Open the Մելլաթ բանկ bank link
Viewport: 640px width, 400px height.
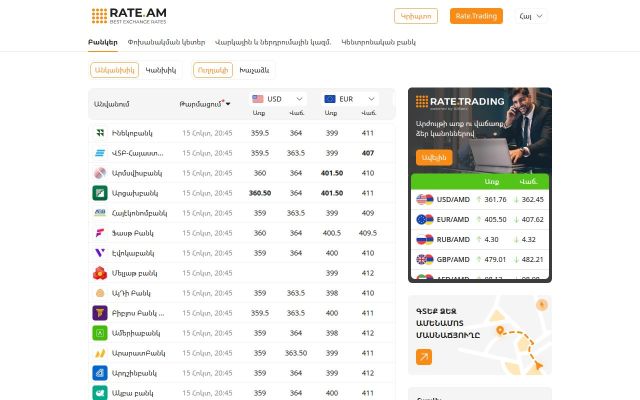click(134, 273)
